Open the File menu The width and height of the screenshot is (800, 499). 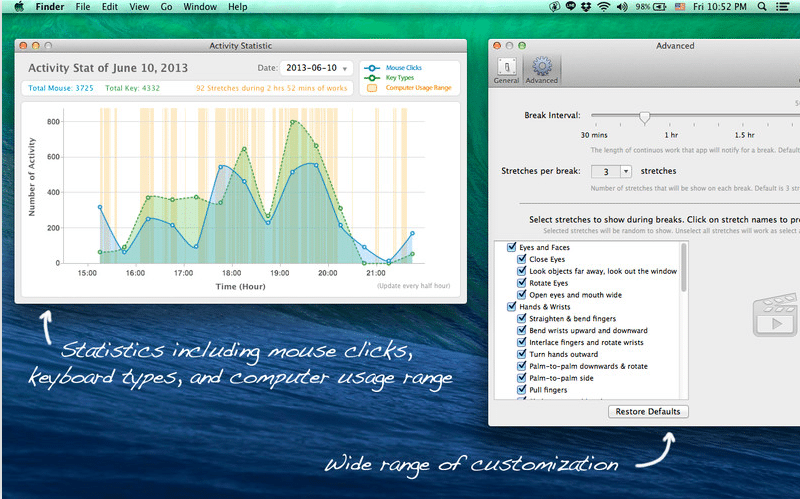83,7
